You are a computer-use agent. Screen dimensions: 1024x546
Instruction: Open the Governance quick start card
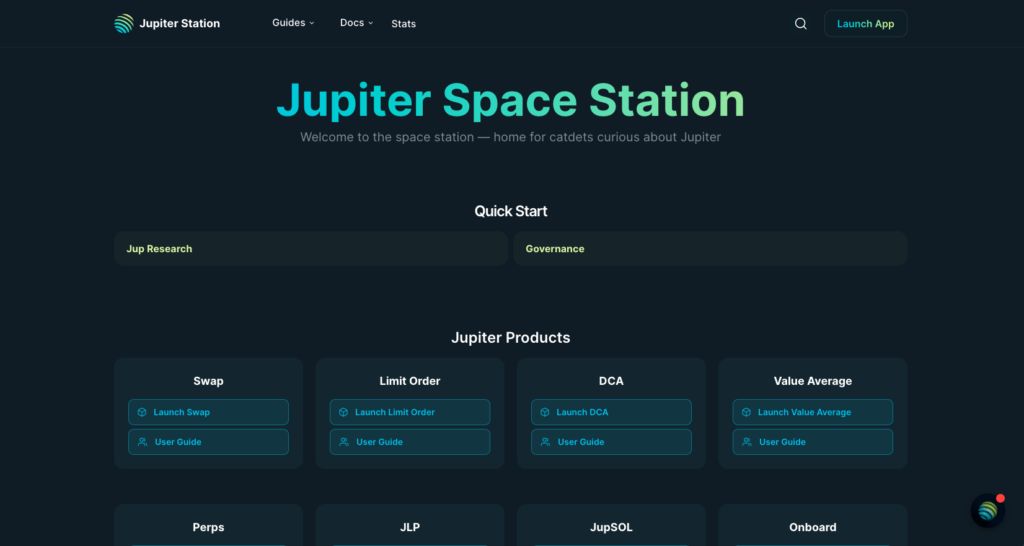pyautogui.click(x=710, y=249)
